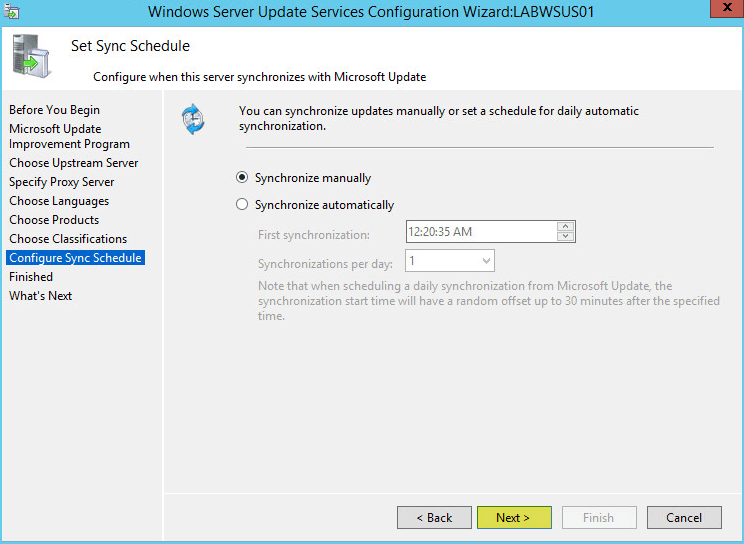Select the Configure Sync Schedule step
Viewport: 744px width, 544px height.
click(76, 258)
